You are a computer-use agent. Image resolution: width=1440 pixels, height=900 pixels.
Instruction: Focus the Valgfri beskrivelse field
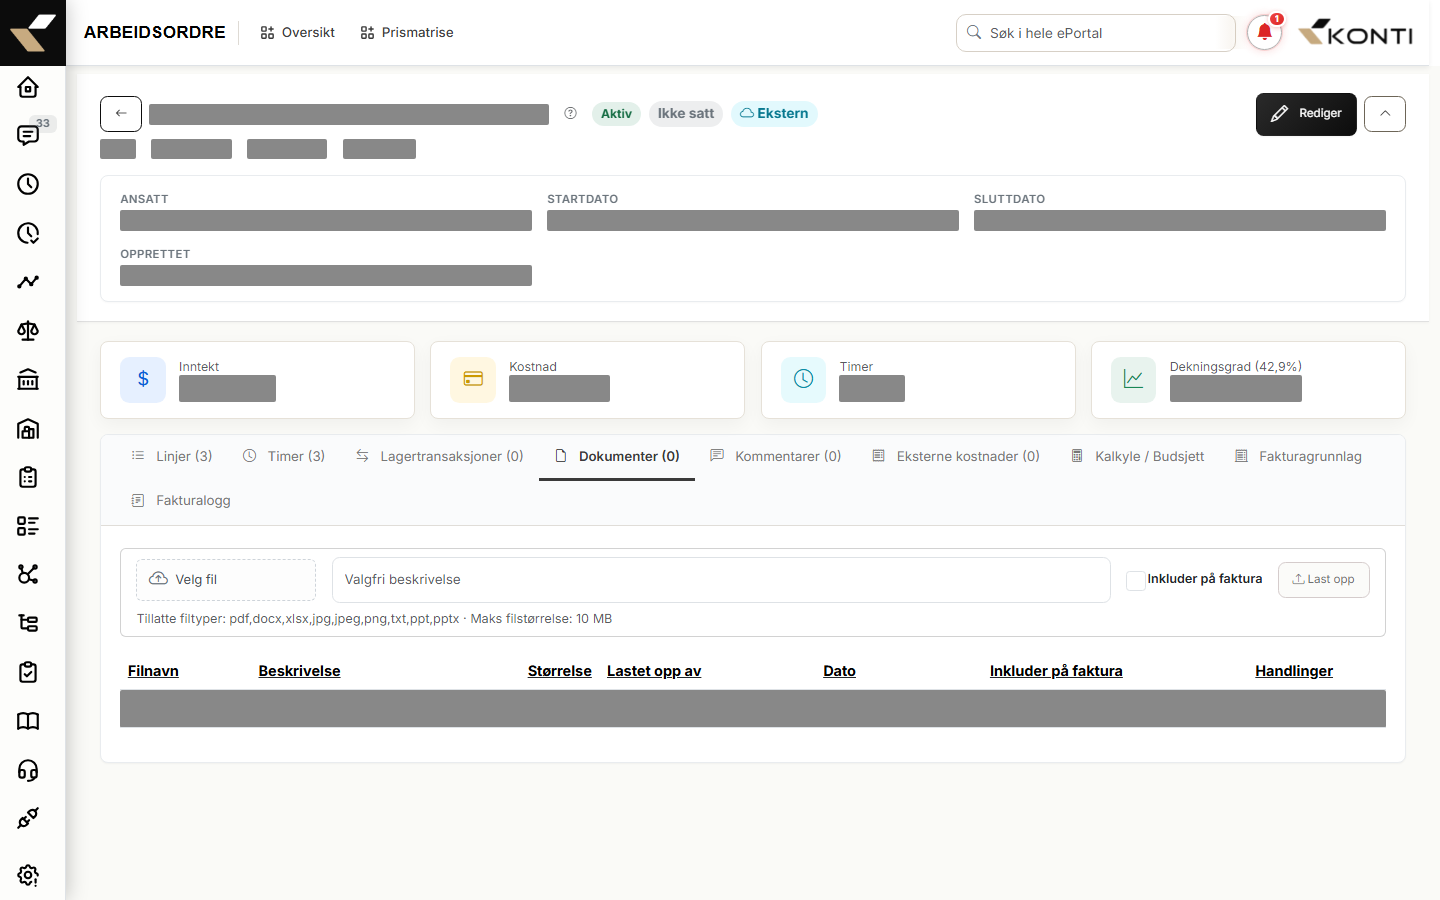pyautogui.click(x=721, y=580)
